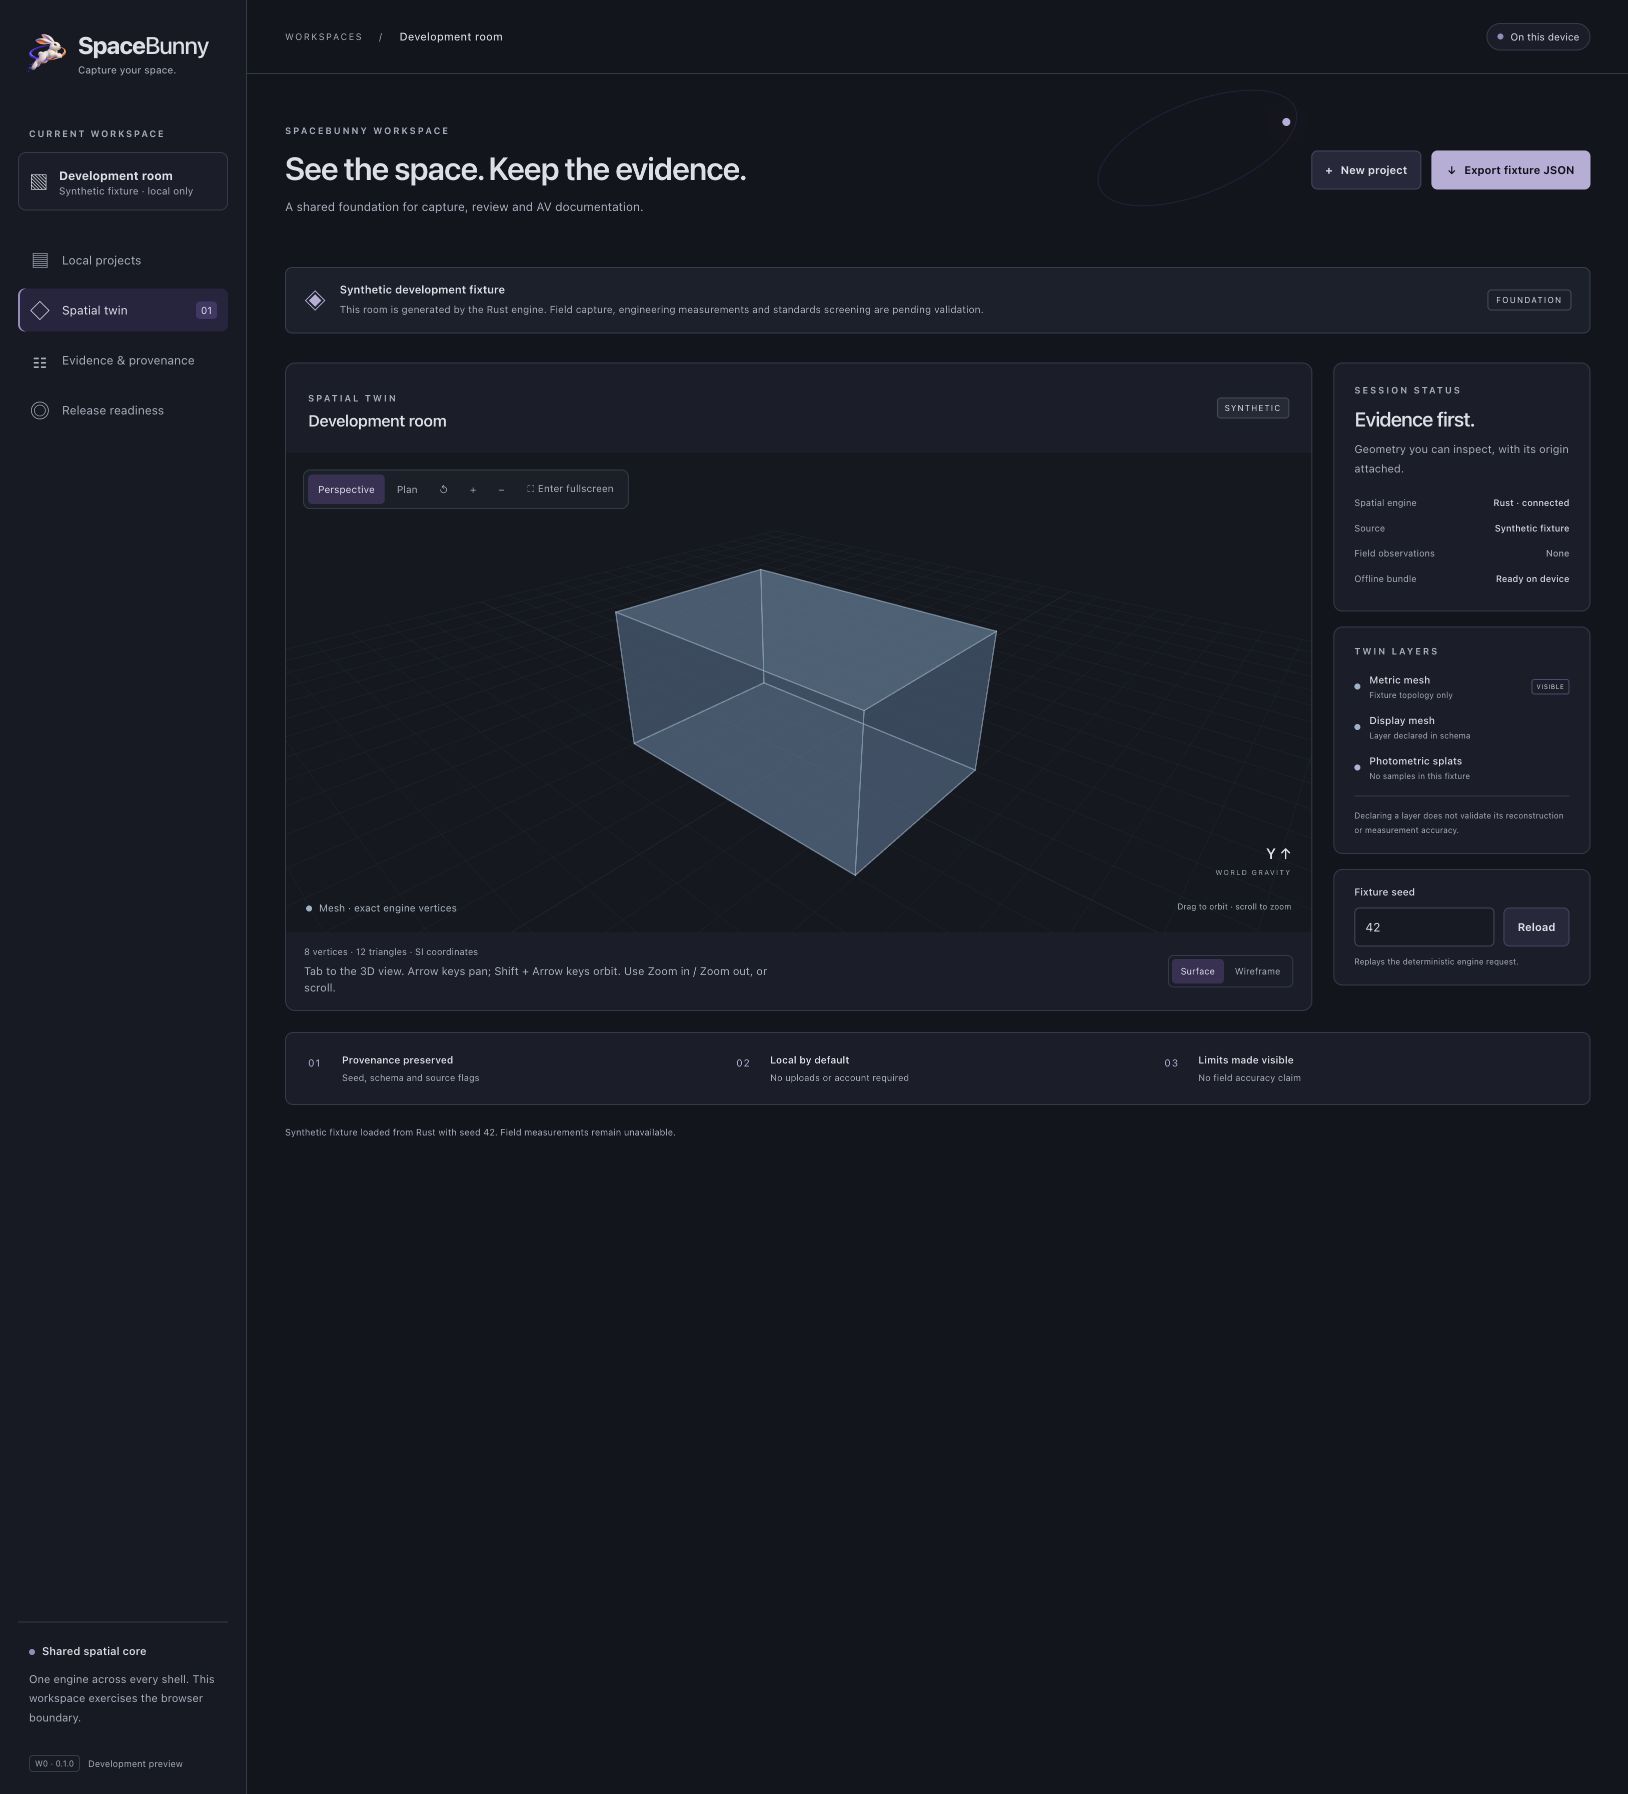
Task: Click 'Rust · connected' engine value
Action: pyautogui.click(x=1531, y=503)
